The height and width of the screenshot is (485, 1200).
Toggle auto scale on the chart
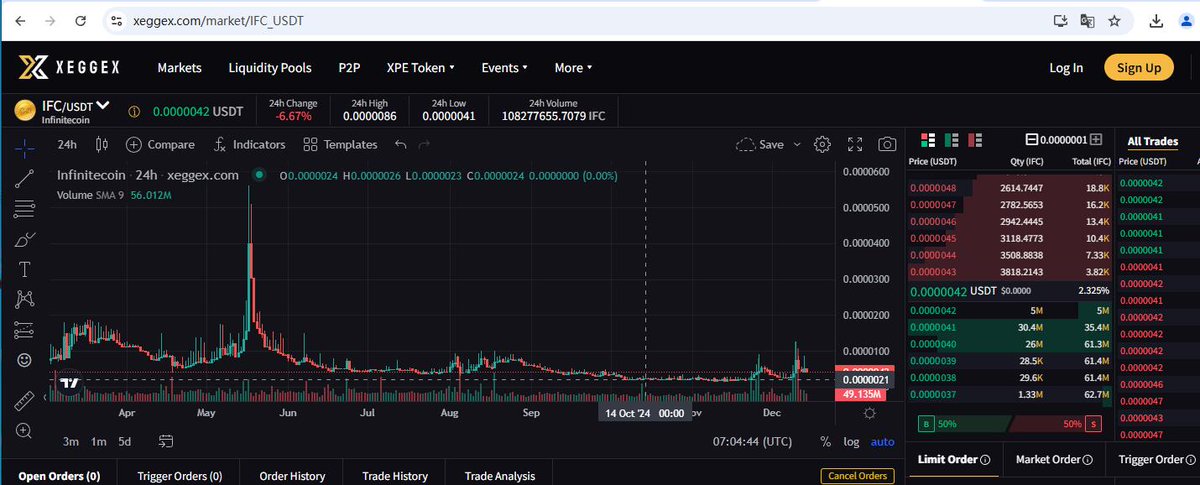[883, 441]
